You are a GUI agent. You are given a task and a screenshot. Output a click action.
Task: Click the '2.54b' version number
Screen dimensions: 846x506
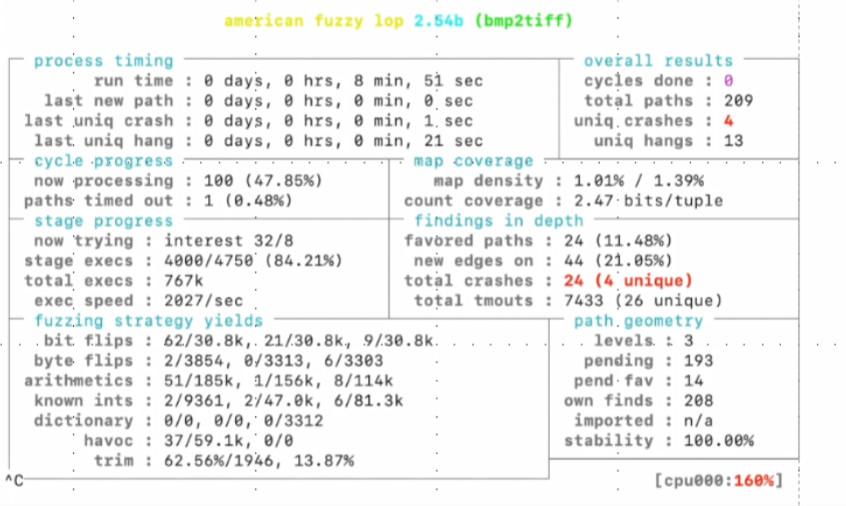point(438,21)
